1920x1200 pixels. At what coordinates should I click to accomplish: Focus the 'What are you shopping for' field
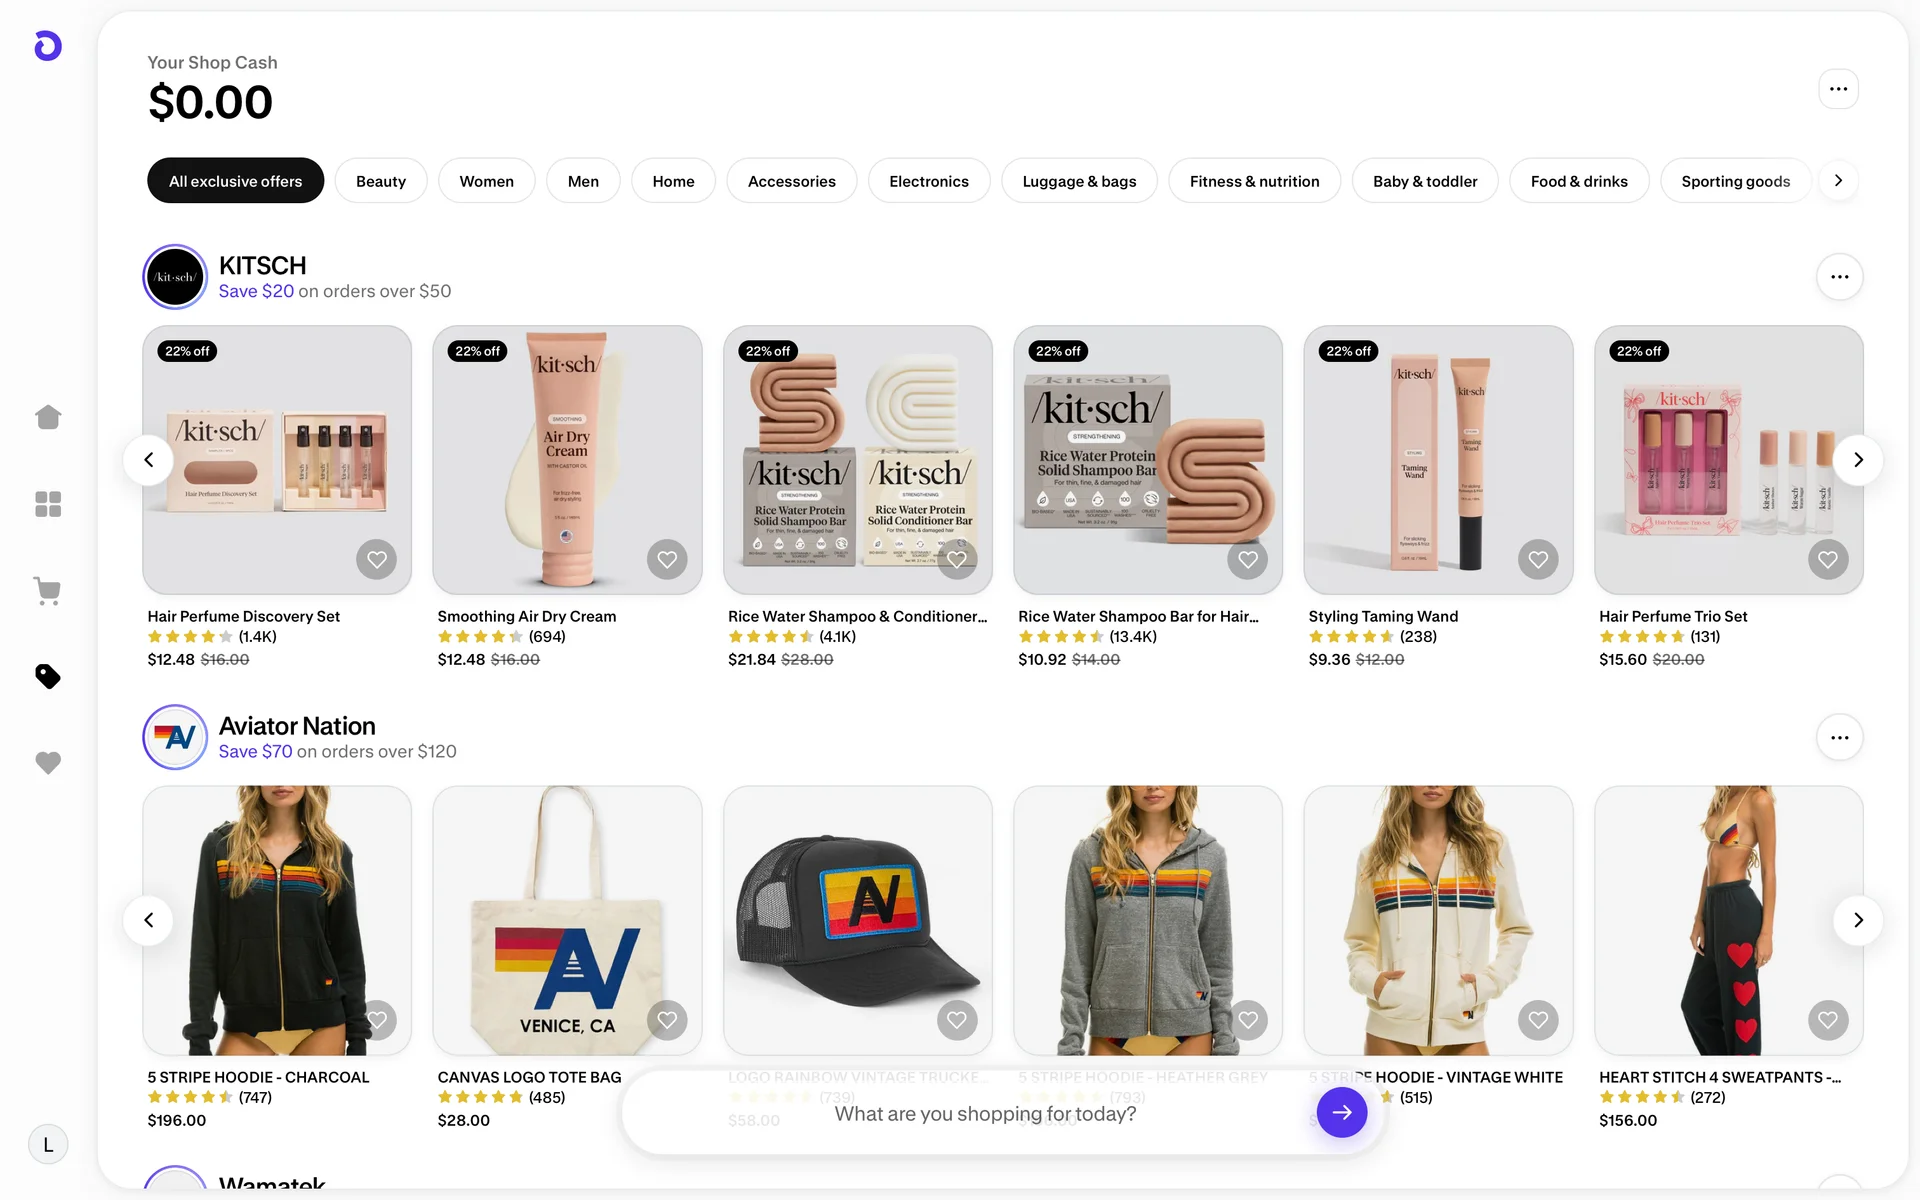click(985, 1113)
